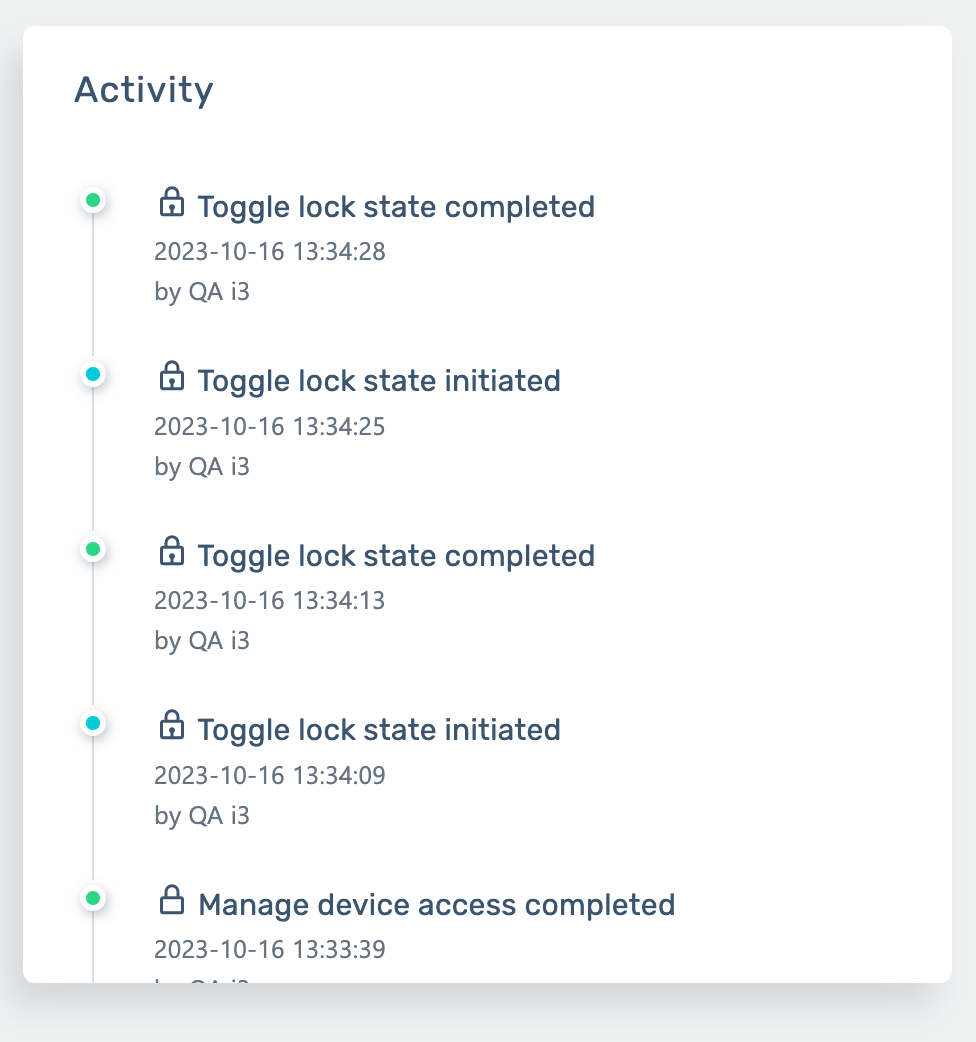Click green dot next to Manage device access
The image size is (976, 1042).
(x=93, y=898)
